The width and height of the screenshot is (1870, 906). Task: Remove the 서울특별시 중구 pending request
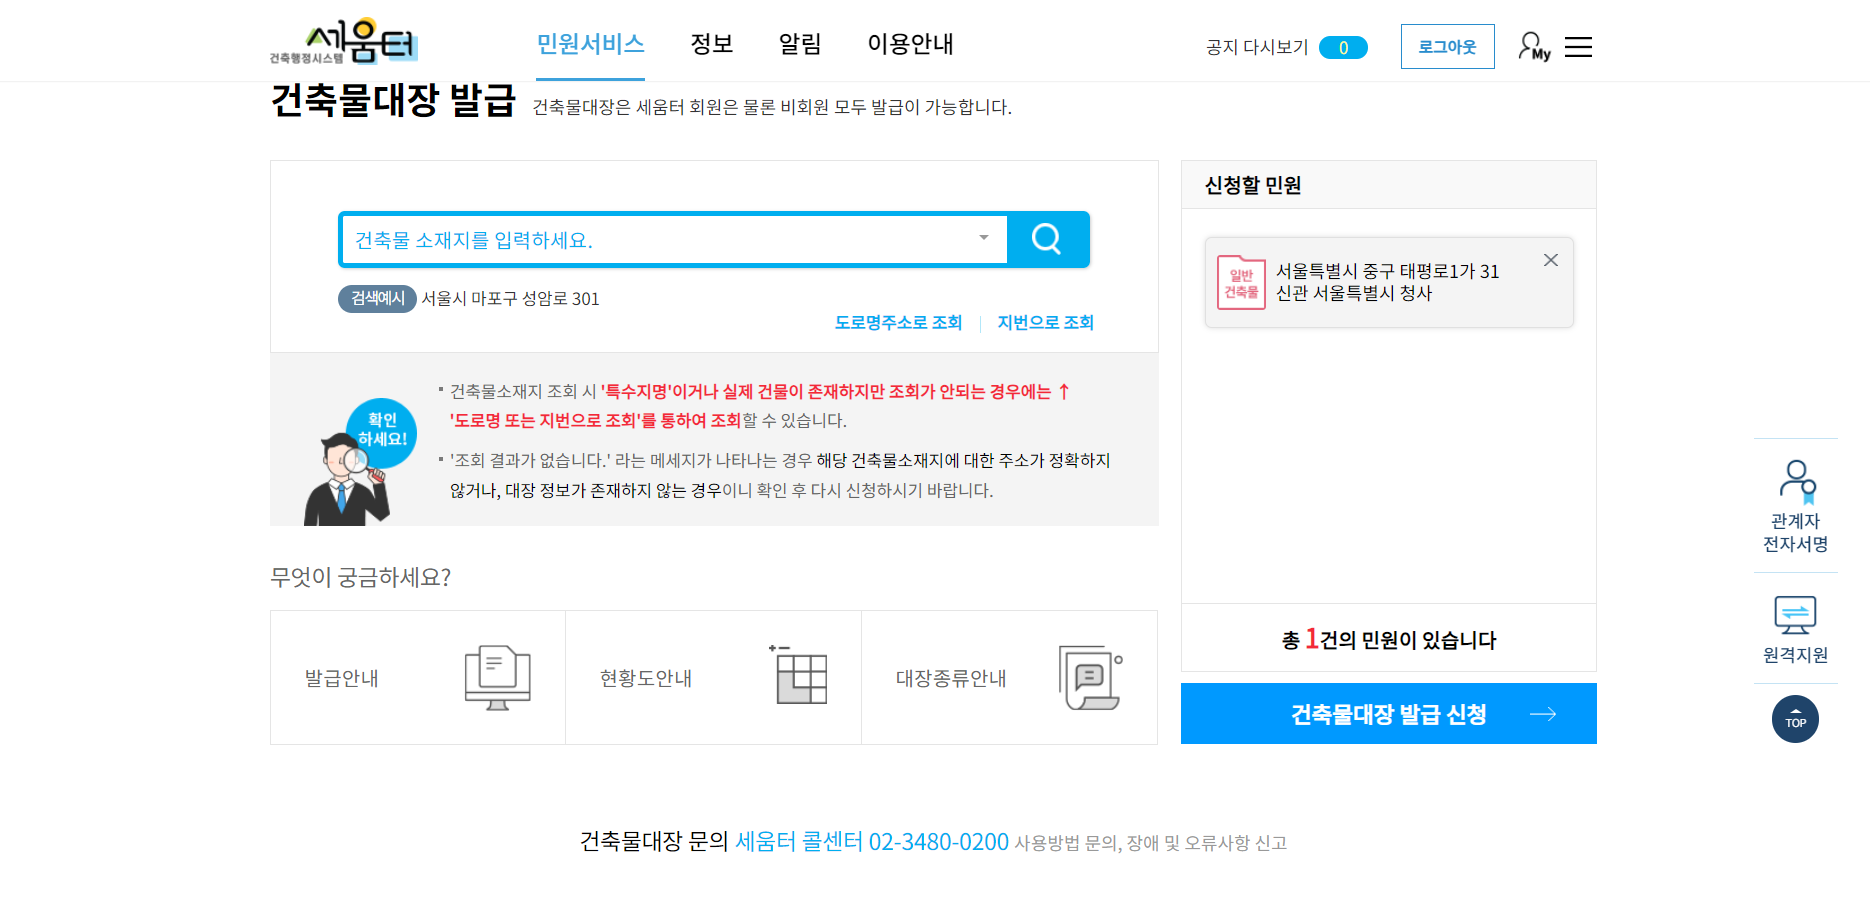(1550, 260)
